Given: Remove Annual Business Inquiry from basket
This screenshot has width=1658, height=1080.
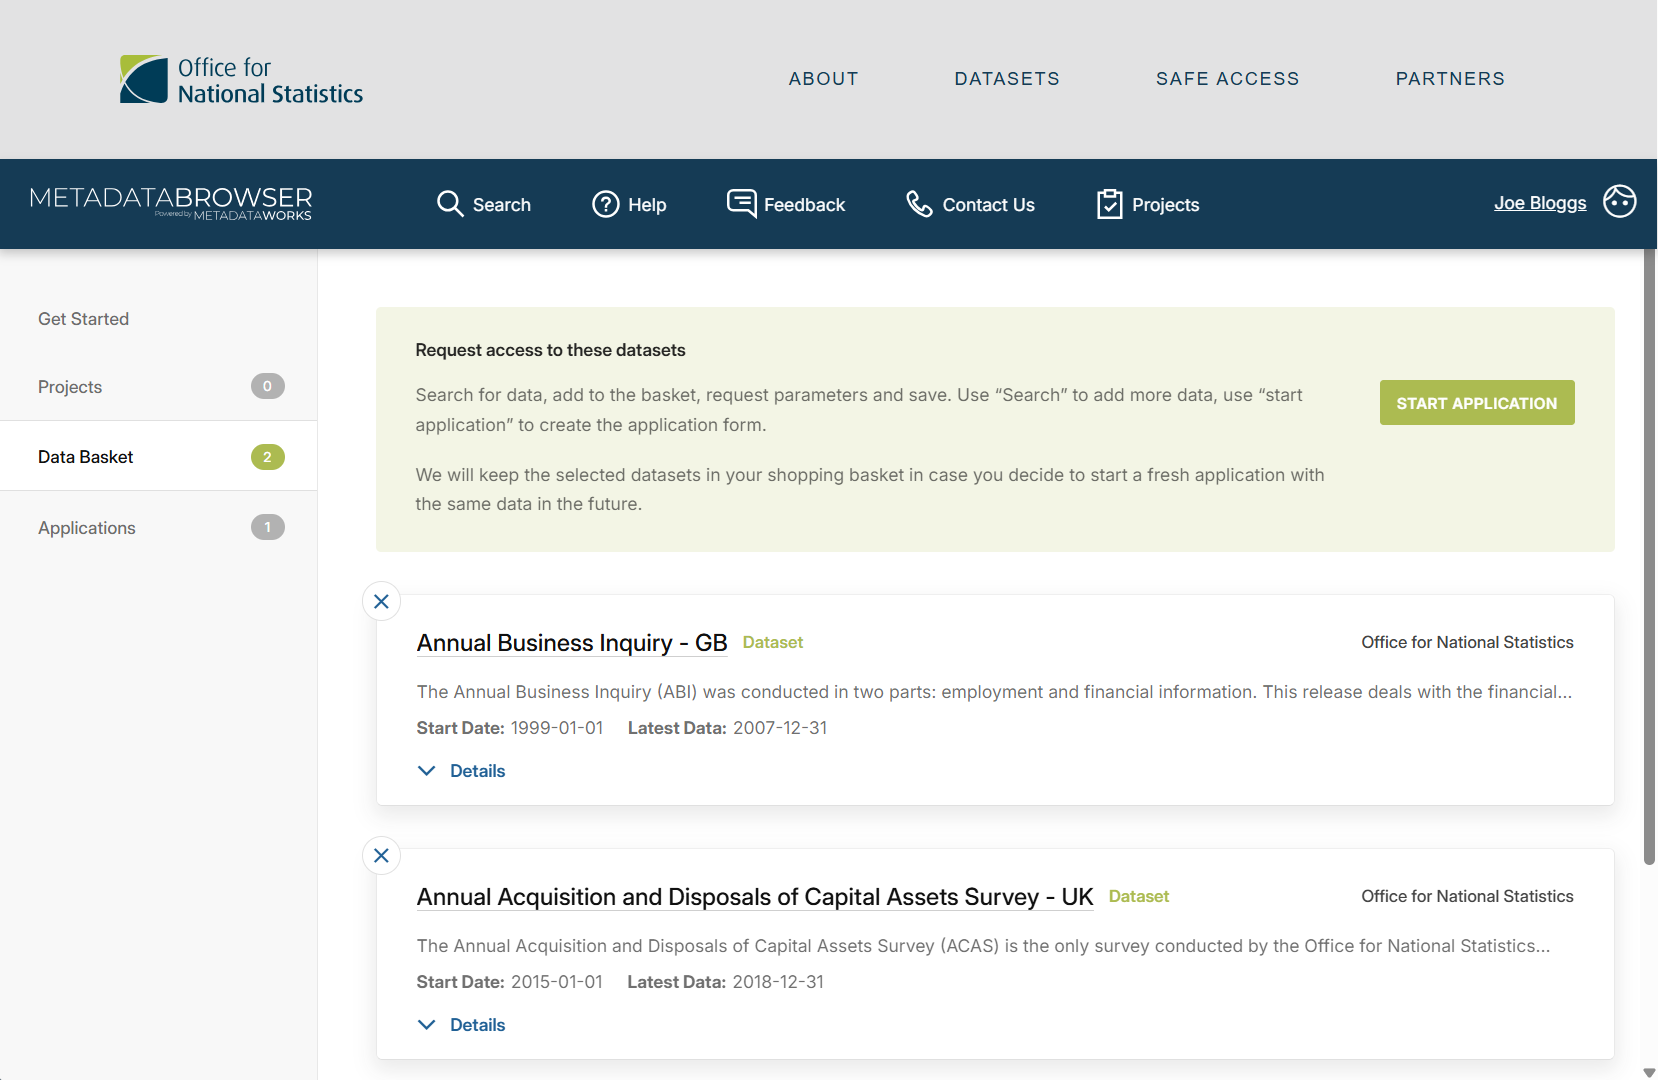Looking at the screenshot, I should click(381, 601).
